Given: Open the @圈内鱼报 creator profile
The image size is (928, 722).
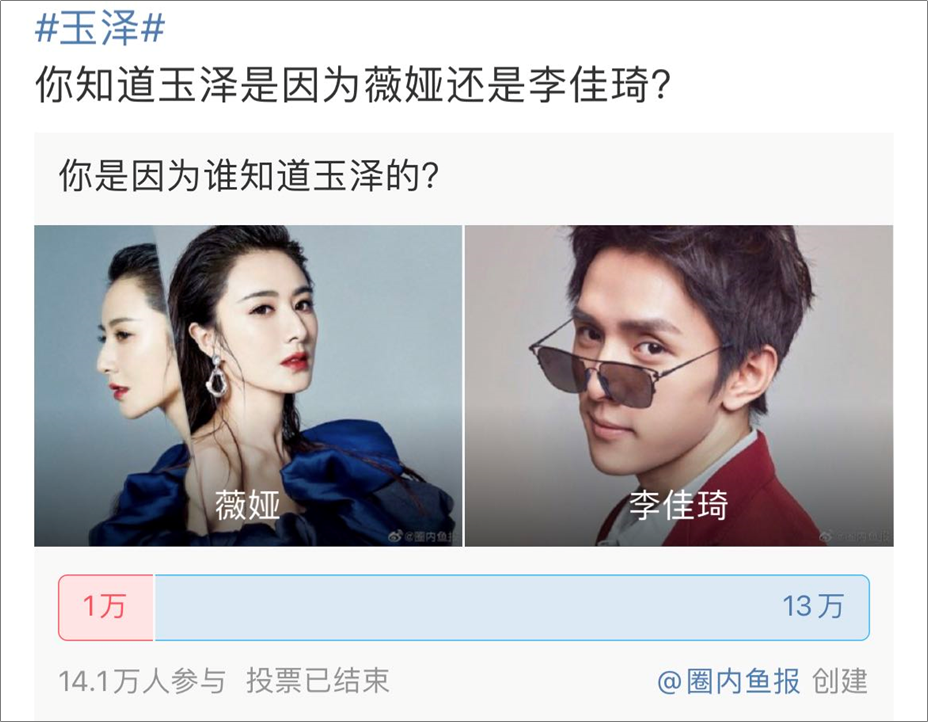Looking at the screenshot, I should [x=728, y=681].
